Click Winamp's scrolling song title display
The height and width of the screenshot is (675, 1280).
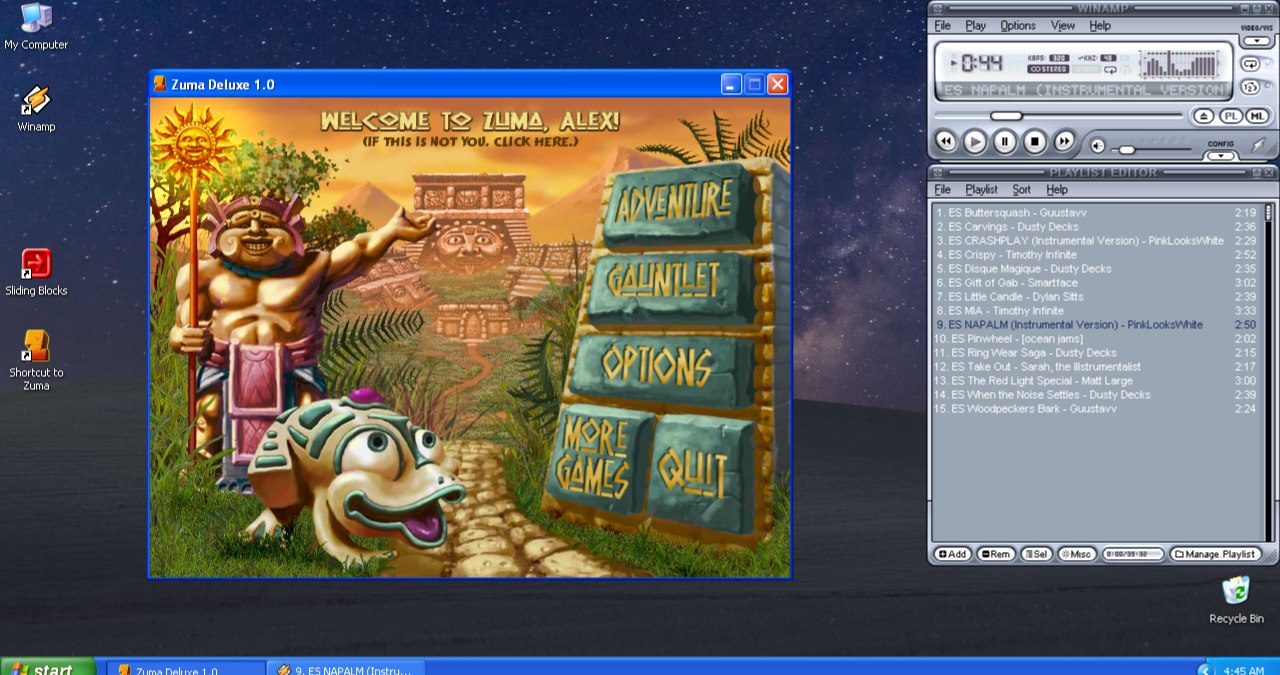point(1084,90)
